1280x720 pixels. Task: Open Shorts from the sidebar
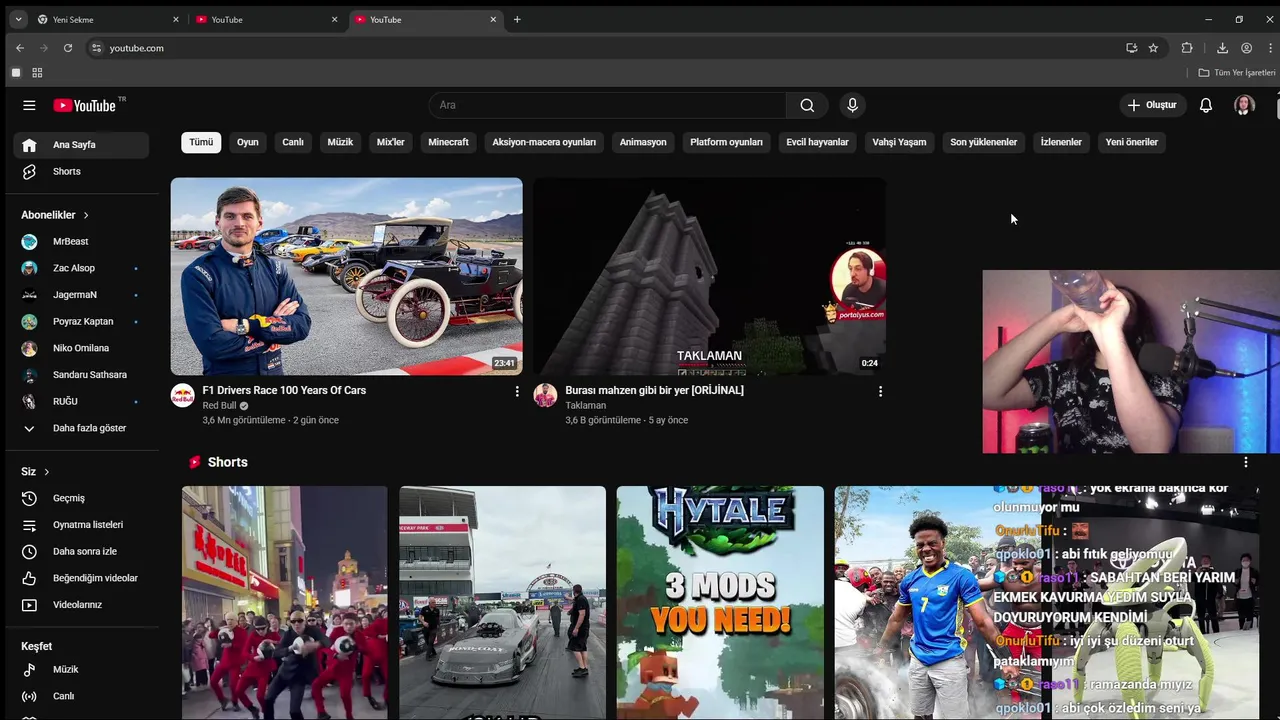point(81,172)
